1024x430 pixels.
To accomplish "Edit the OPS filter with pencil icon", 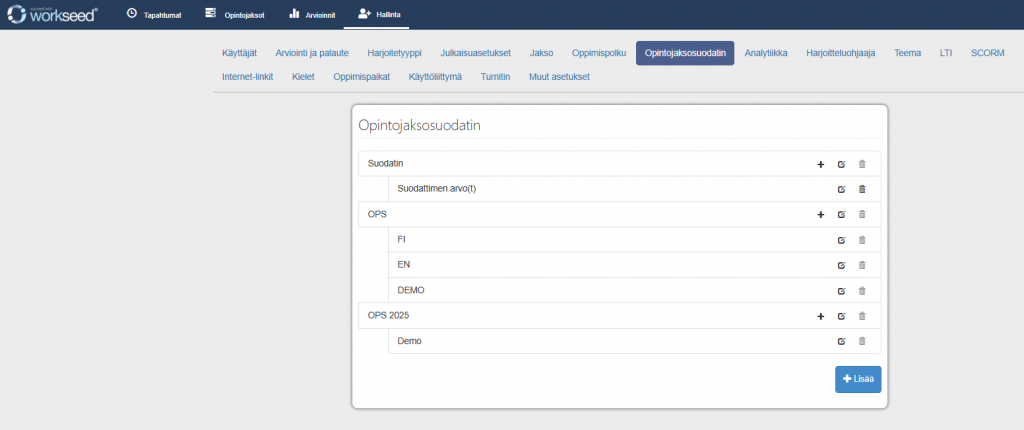I will click(841, 214).
